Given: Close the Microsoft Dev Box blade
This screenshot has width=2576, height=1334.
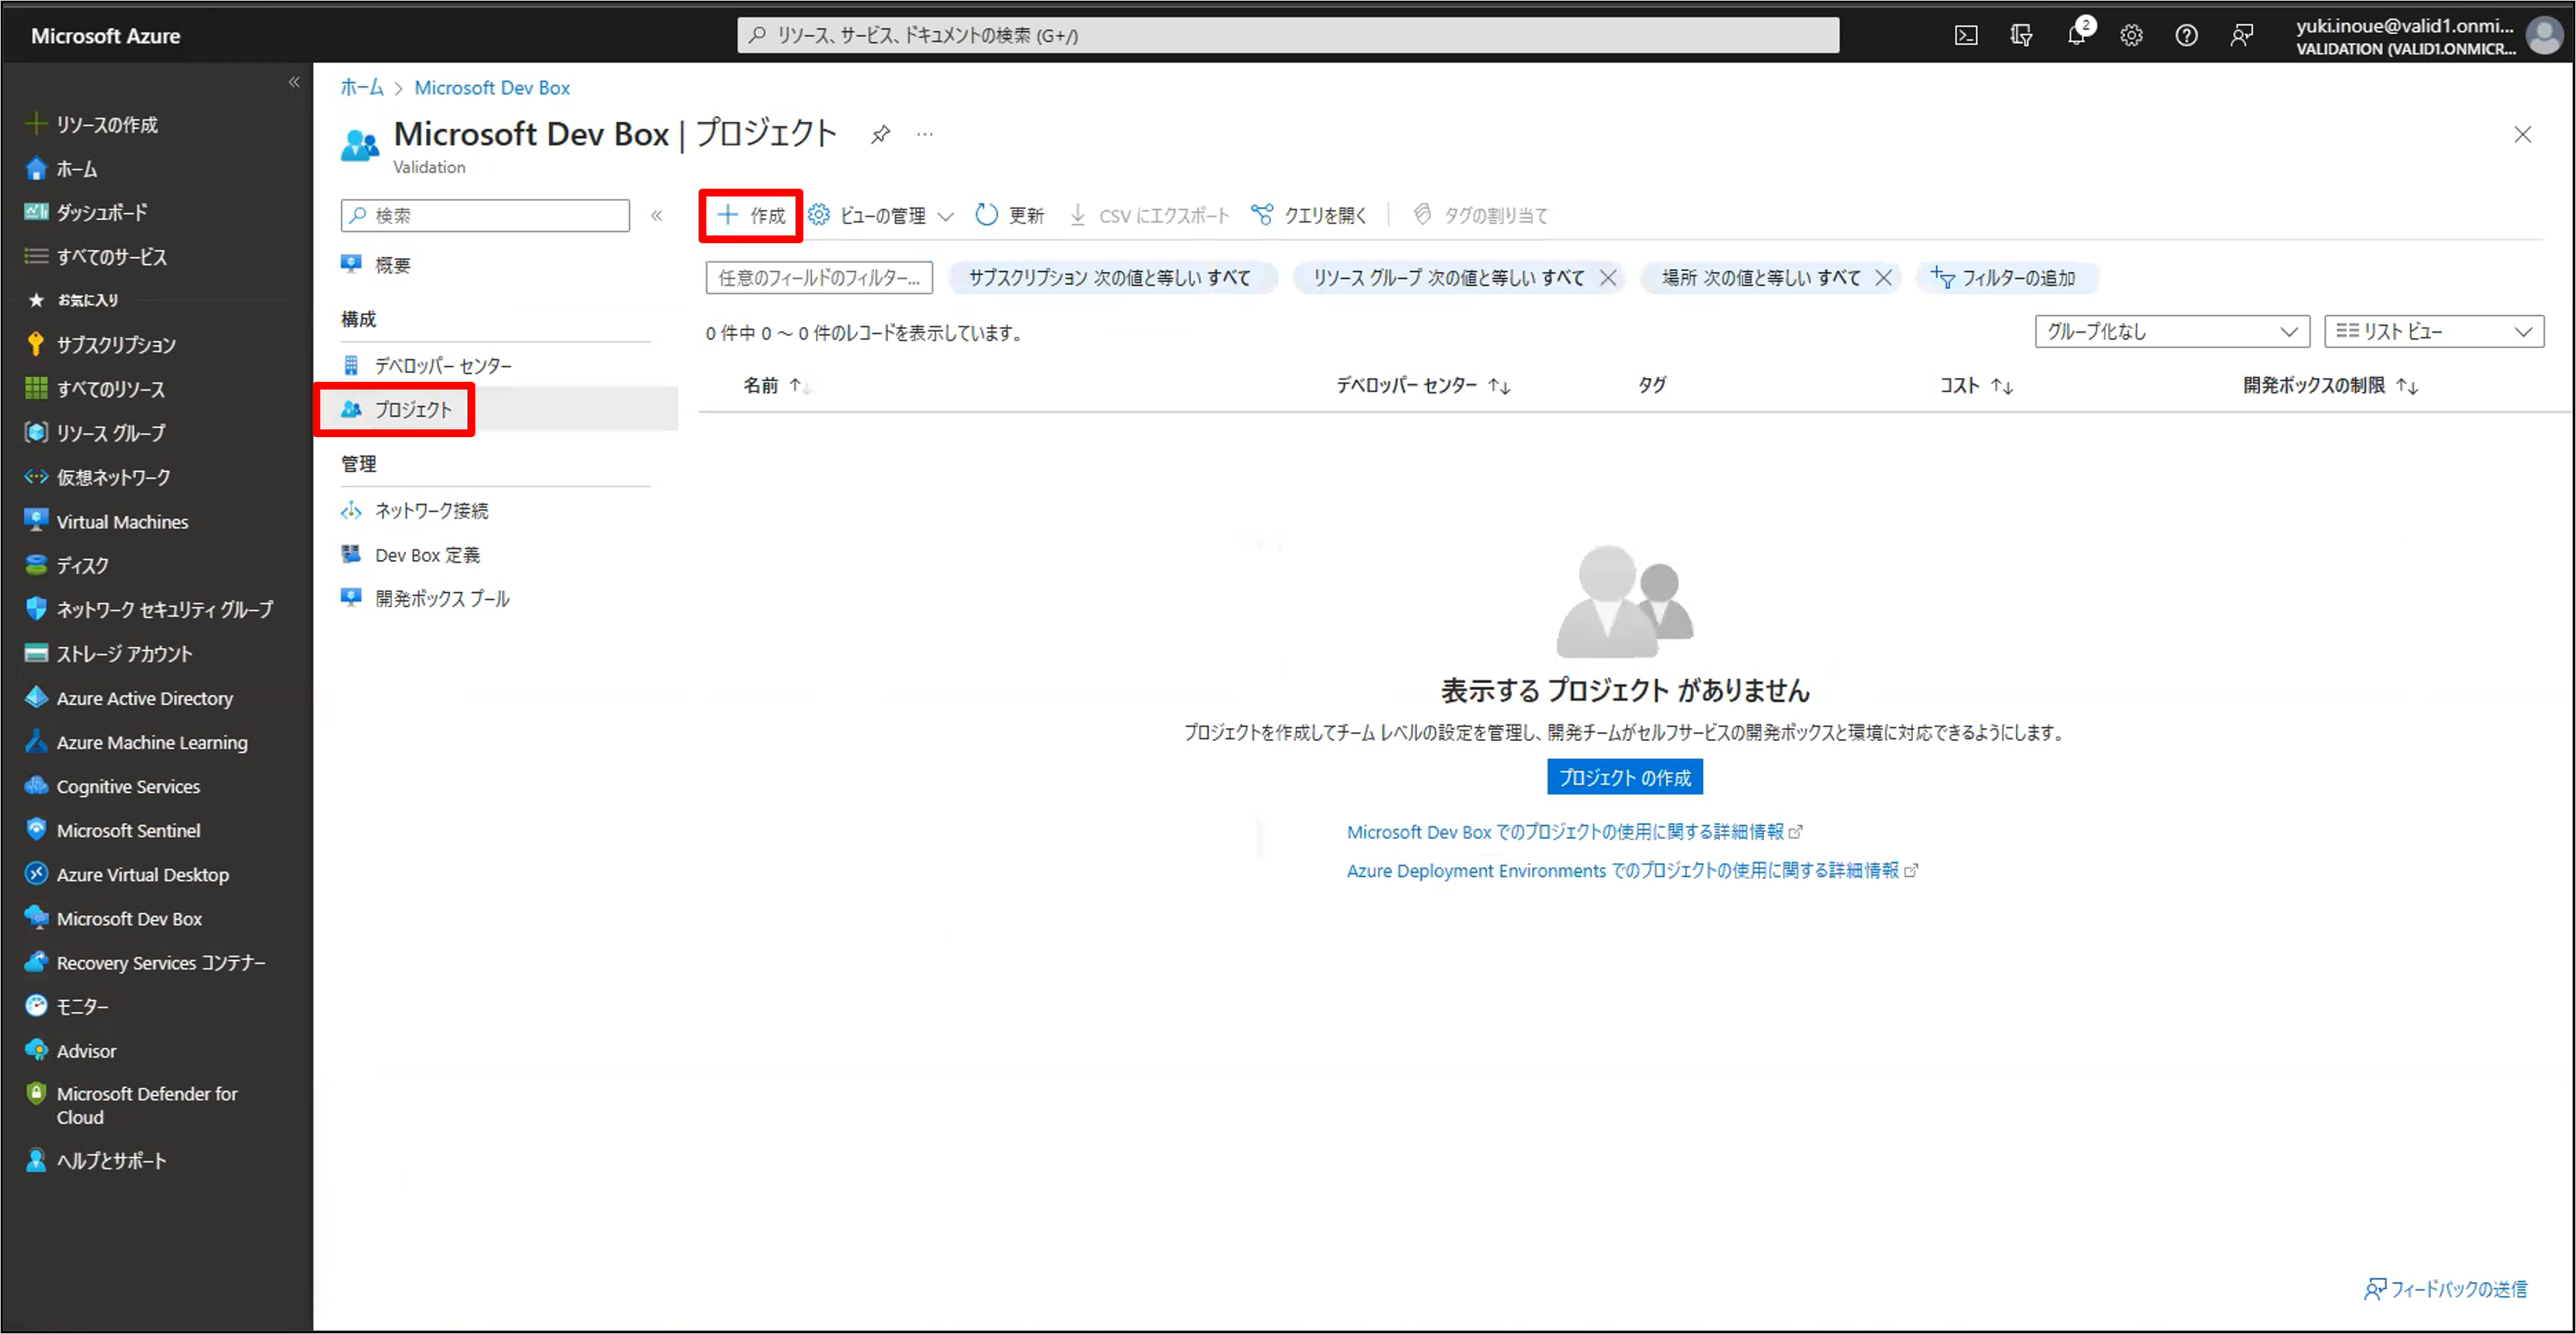Looking at the screenshot, I should point(2522,135).
